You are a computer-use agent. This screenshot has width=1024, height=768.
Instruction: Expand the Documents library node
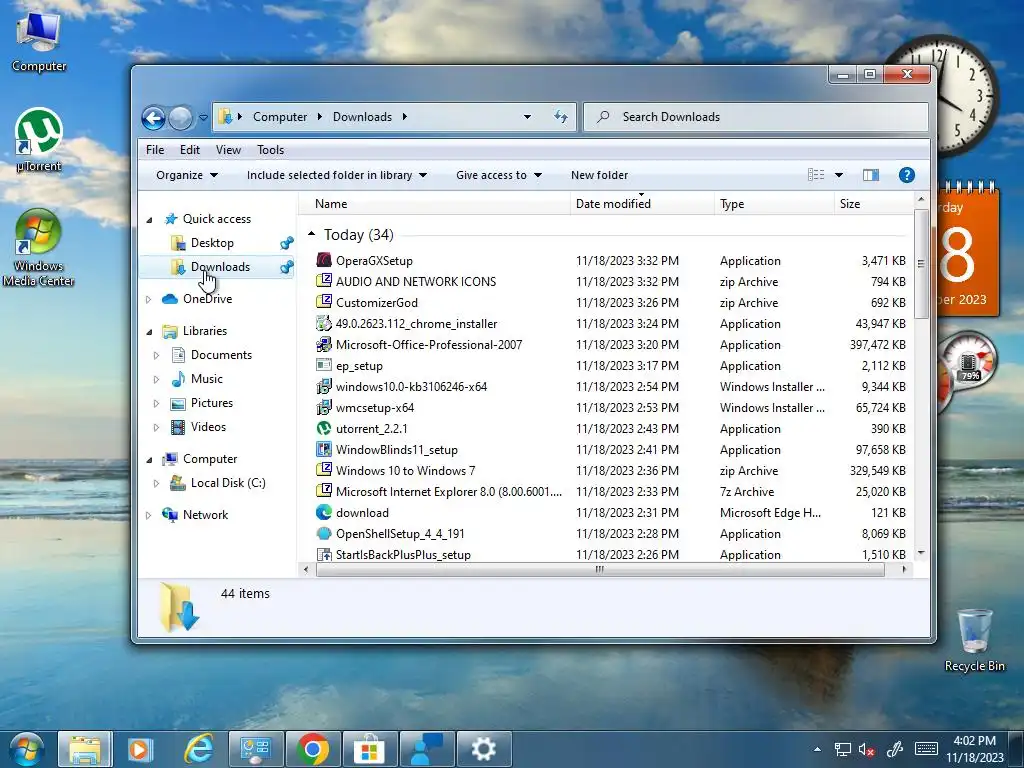pos(157,356)
